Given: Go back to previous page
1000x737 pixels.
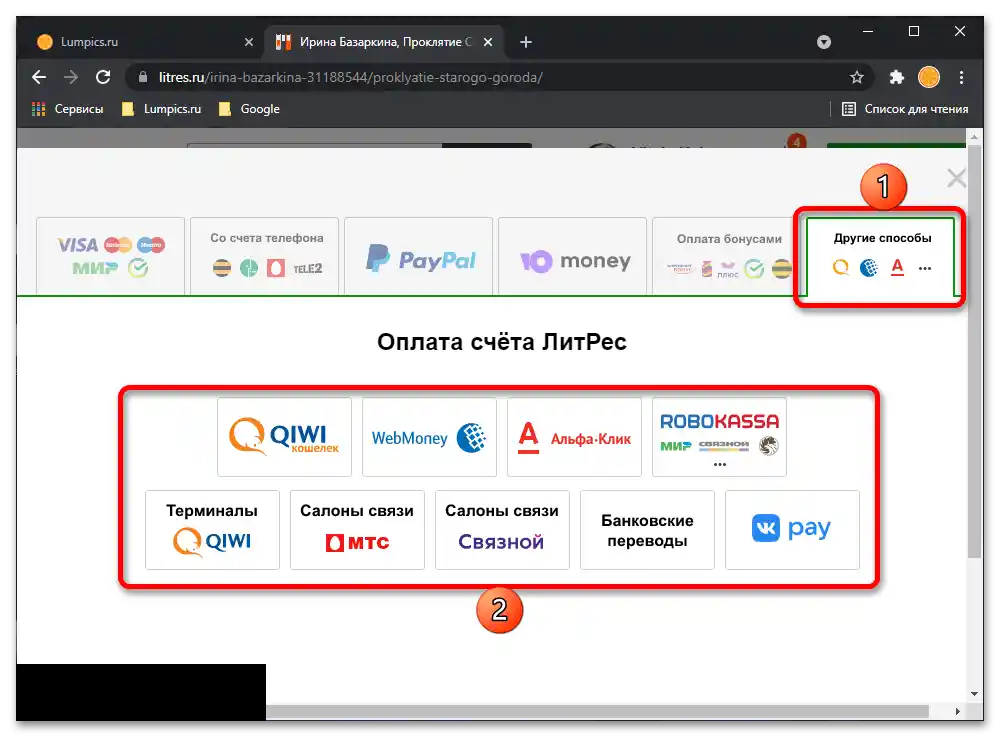Looking at the screenshot, I should click(x=39, y=77).
